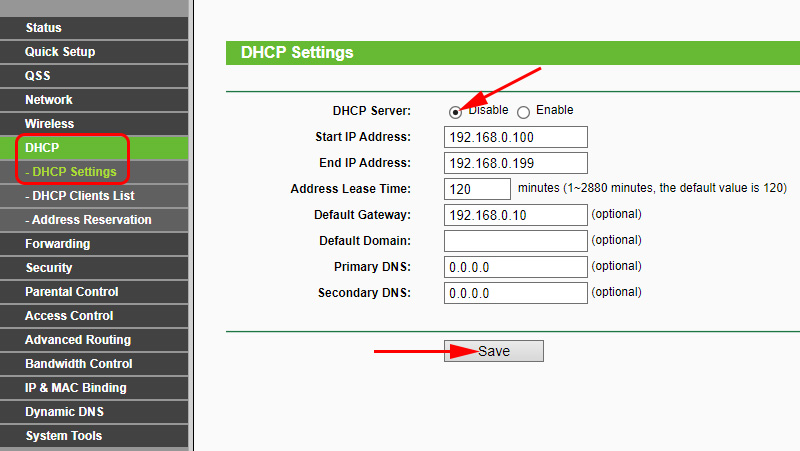Open the Status page
The image size is (800, 451).
43,28
